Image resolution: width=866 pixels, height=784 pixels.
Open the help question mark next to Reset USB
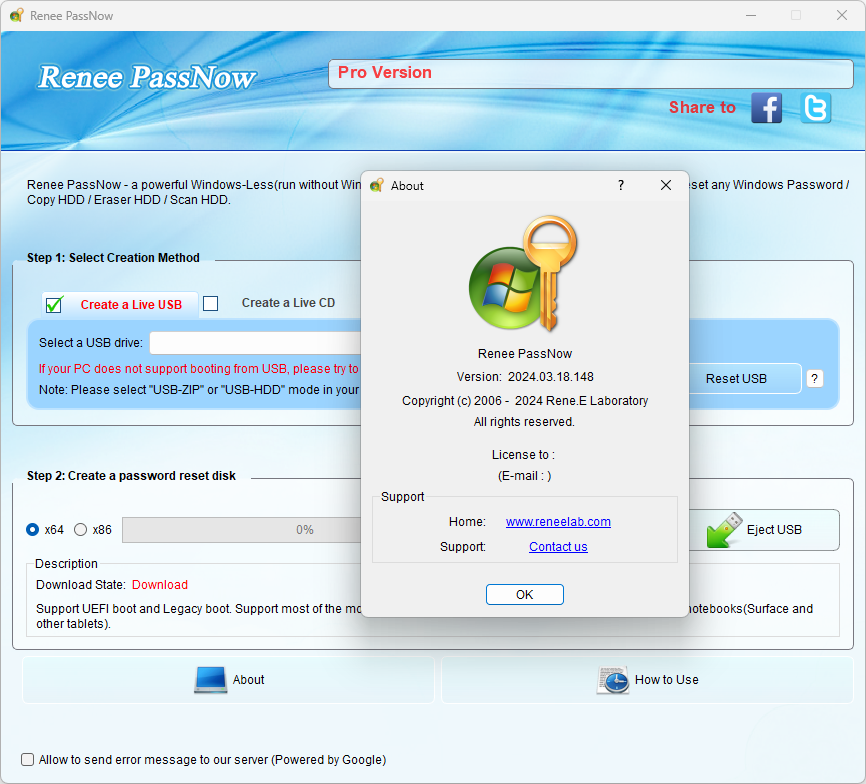point(815,379)
